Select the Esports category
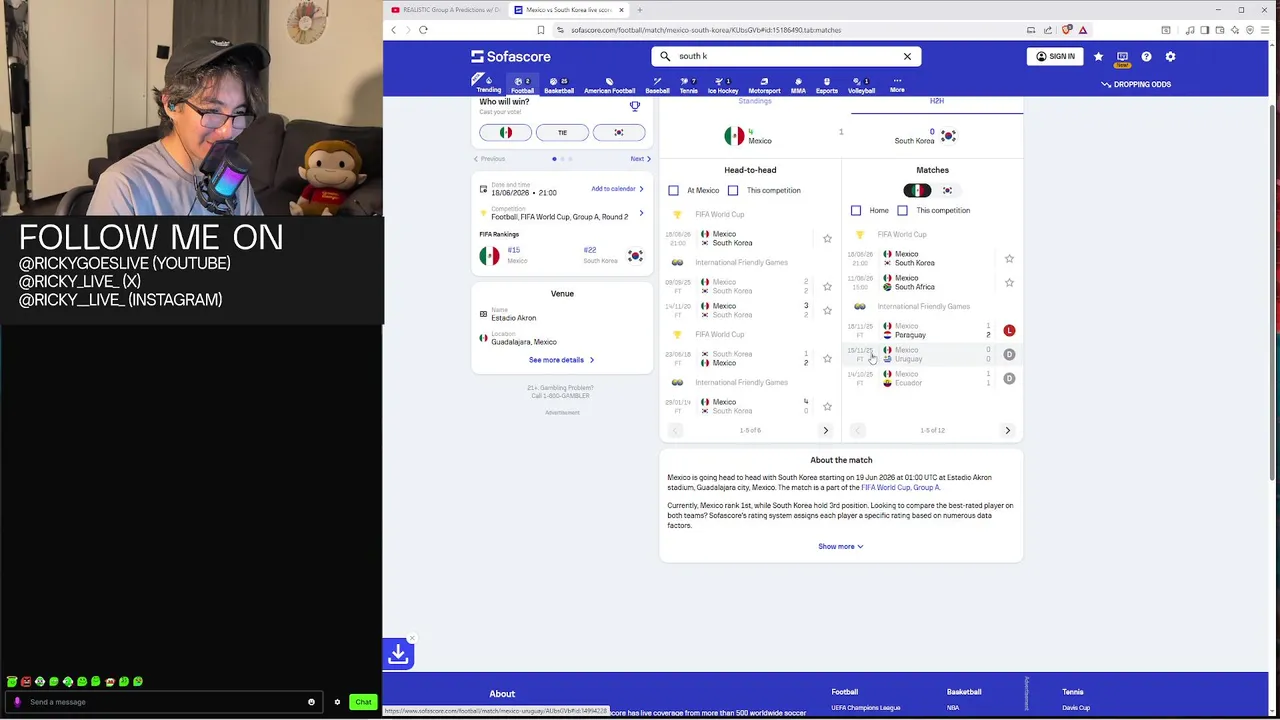 point(827,85)
